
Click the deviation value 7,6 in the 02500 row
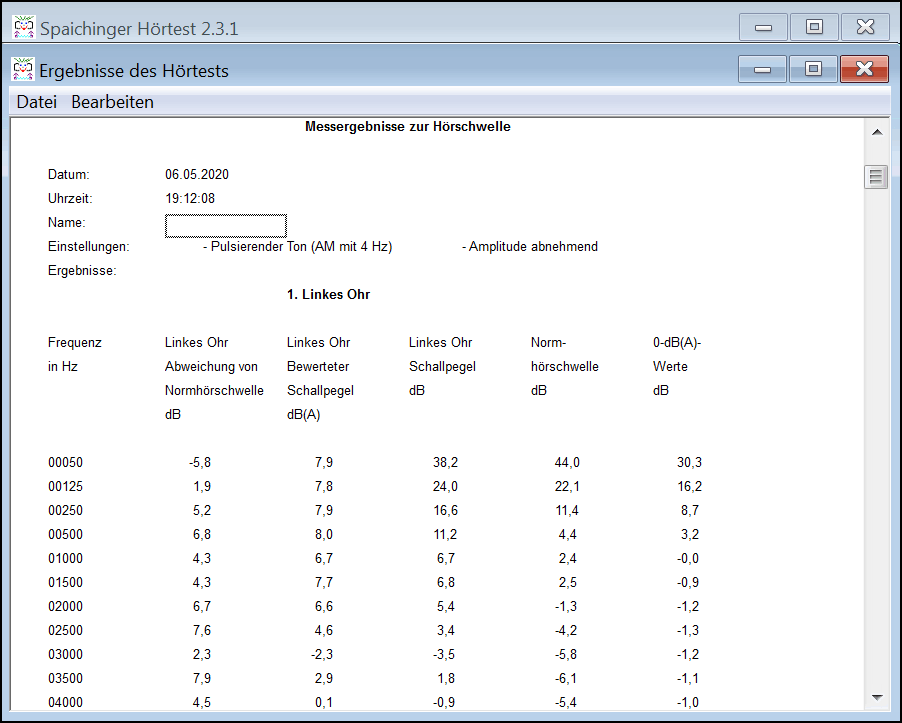pos(202,630)
